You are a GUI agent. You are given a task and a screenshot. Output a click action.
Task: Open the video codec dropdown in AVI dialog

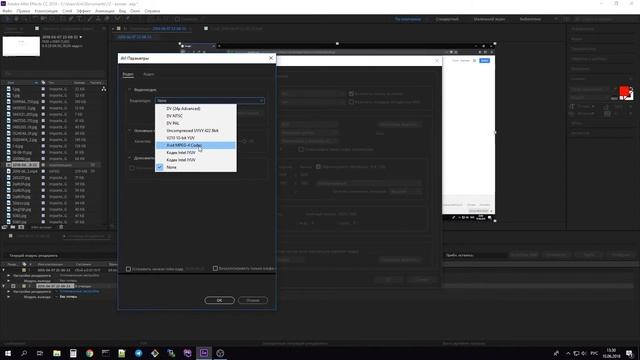pyautogui.click(x=210, y=100)
